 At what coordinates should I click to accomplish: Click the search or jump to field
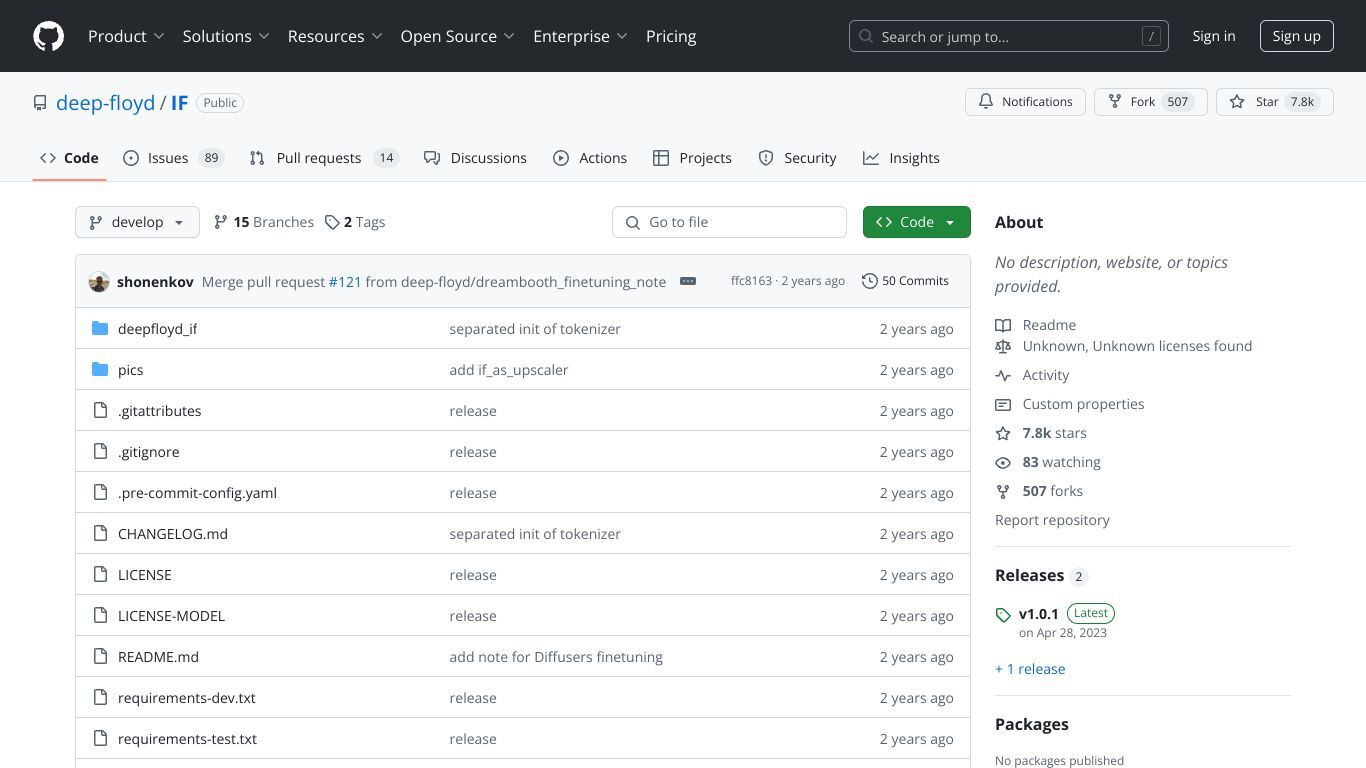coord(1008,36)
